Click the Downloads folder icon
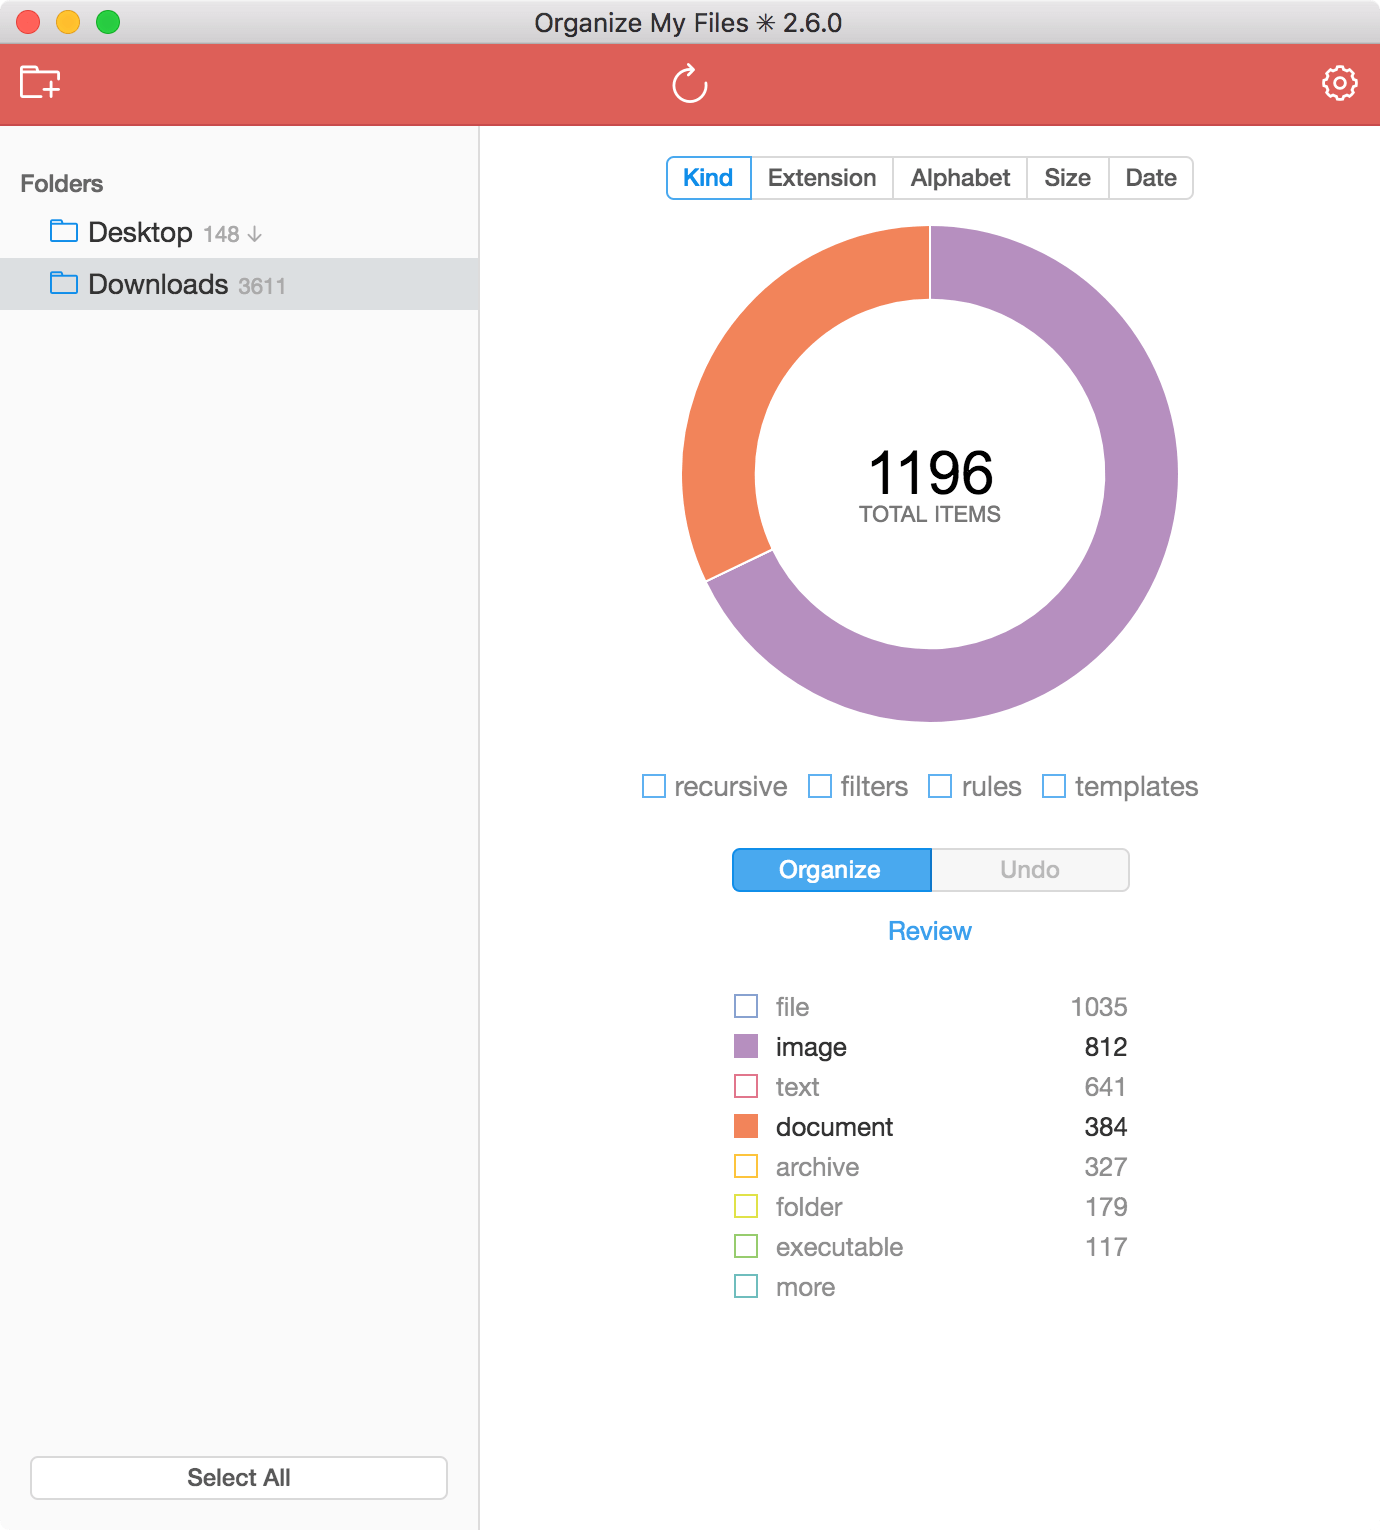Viewport: 1380px width, 1530px height. [64, 284]
